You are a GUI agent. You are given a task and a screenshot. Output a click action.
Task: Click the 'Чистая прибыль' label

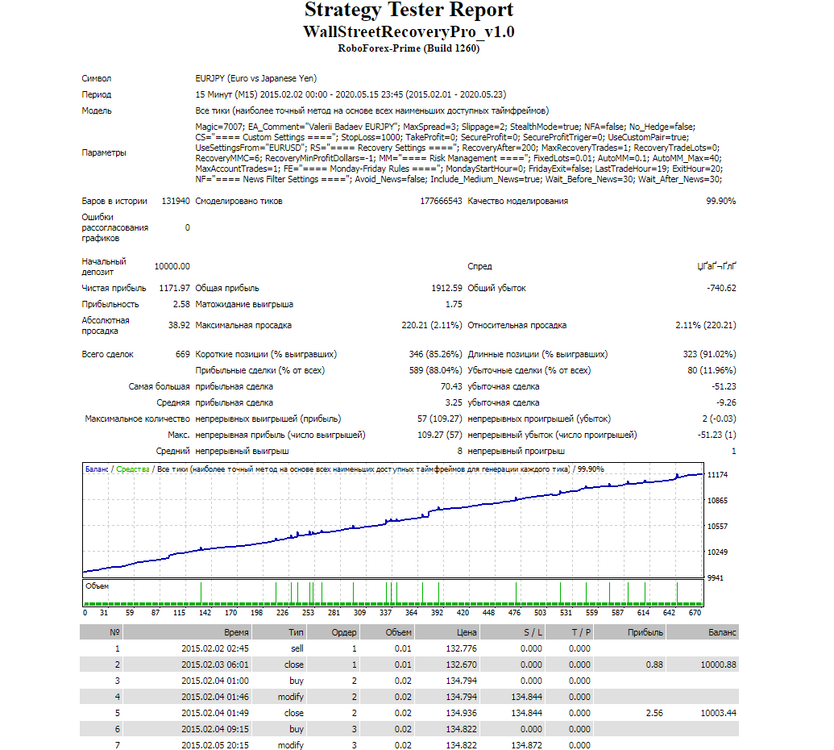(113, 288)
